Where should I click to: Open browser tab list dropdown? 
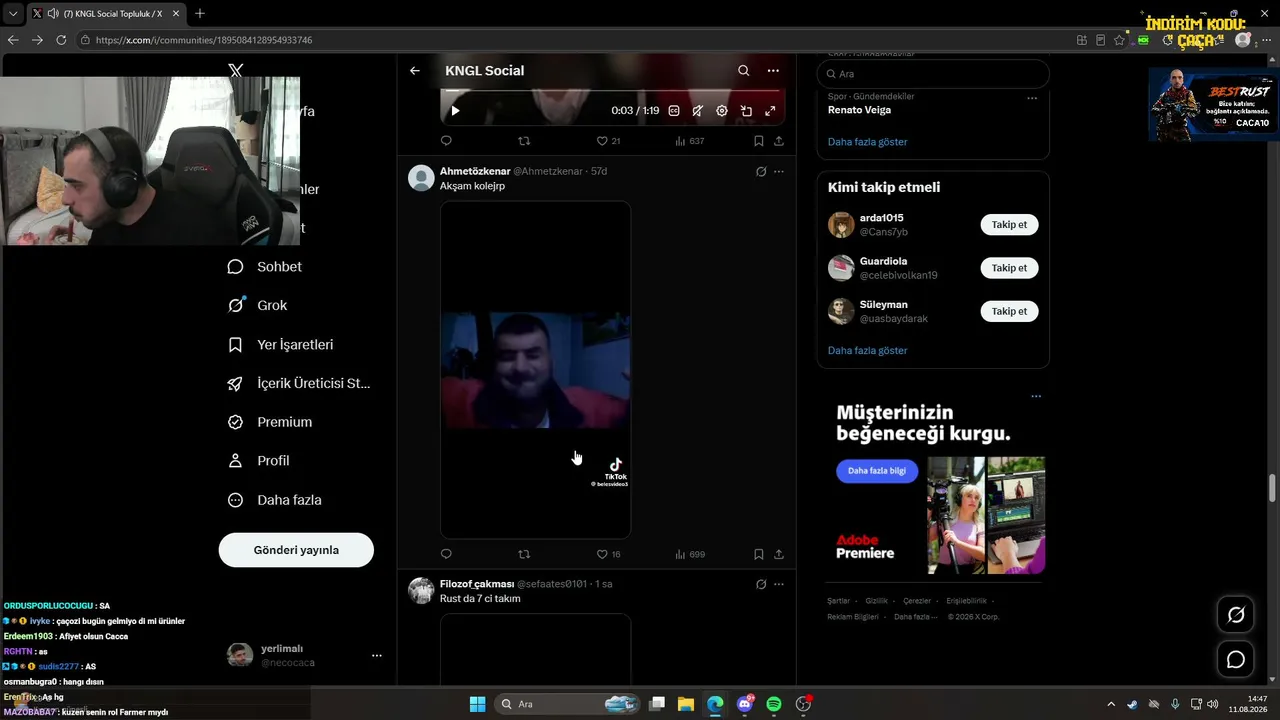13,14
